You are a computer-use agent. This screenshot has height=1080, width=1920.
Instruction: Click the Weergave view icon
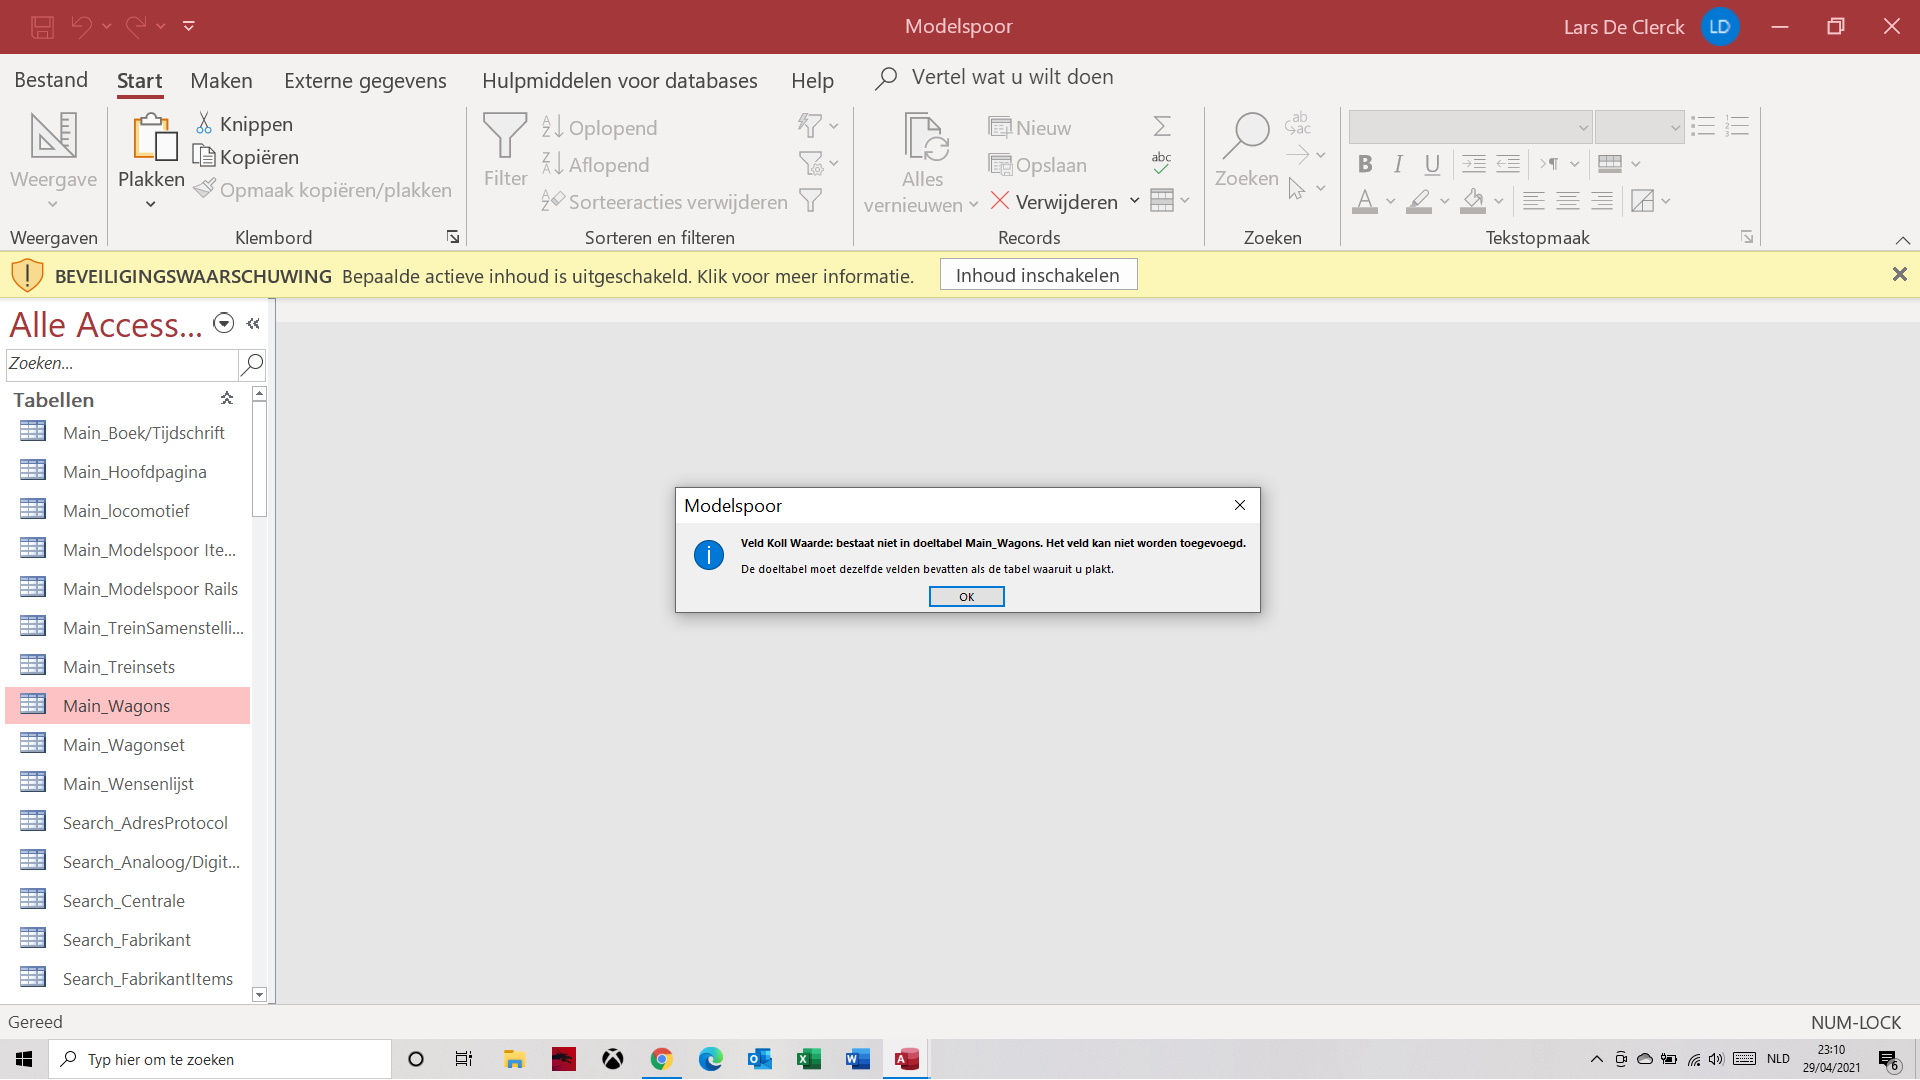point(54,136)
